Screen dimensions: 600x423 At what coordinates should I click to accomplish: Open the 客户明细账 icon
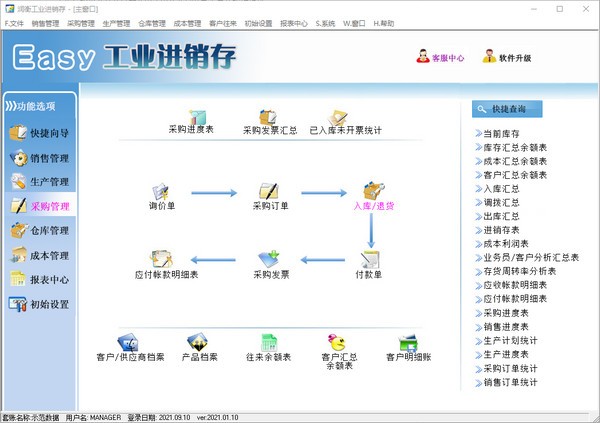pos(407,343)
